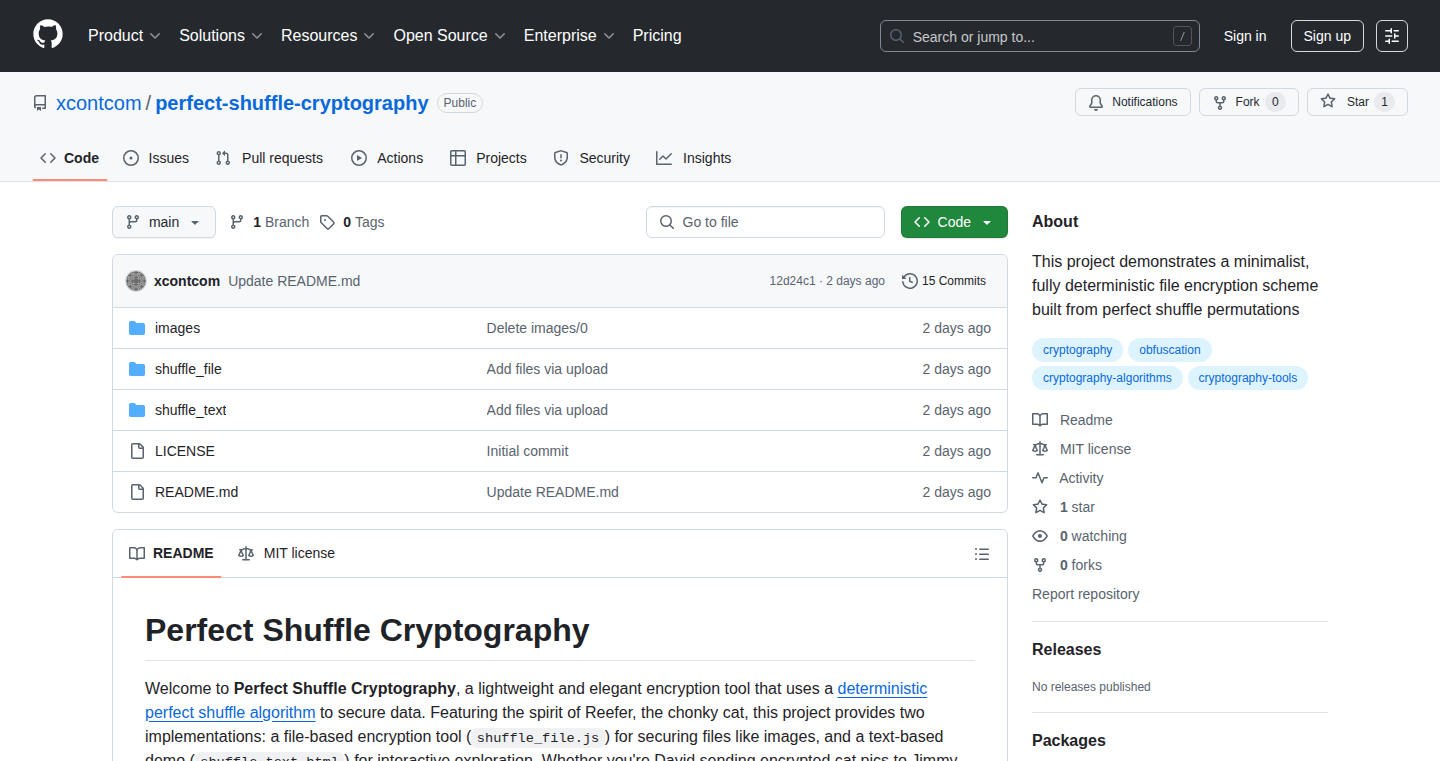Screen dimensions: 1440x761
Task: Open the Insights tab
Action: tap(694, 158)
